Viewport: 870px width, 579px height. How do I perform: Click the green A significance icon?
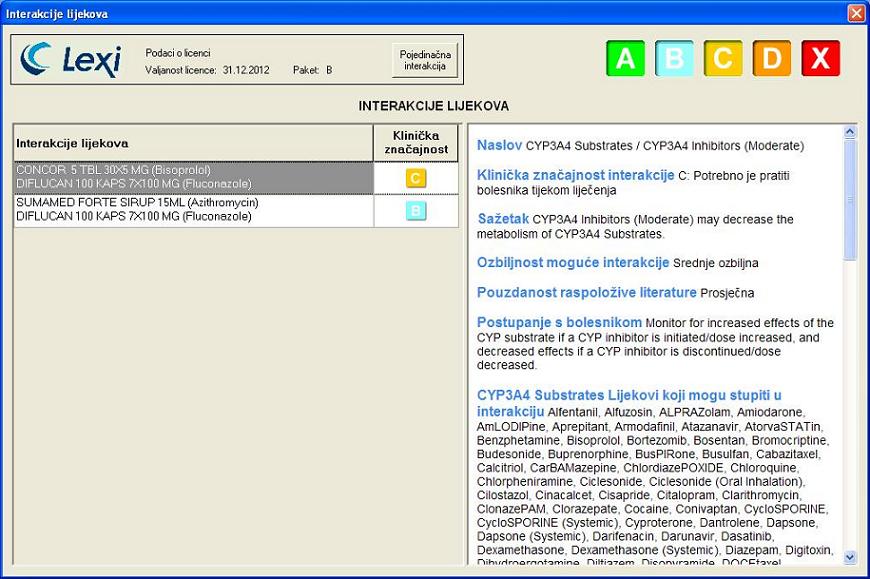(625, 58)
